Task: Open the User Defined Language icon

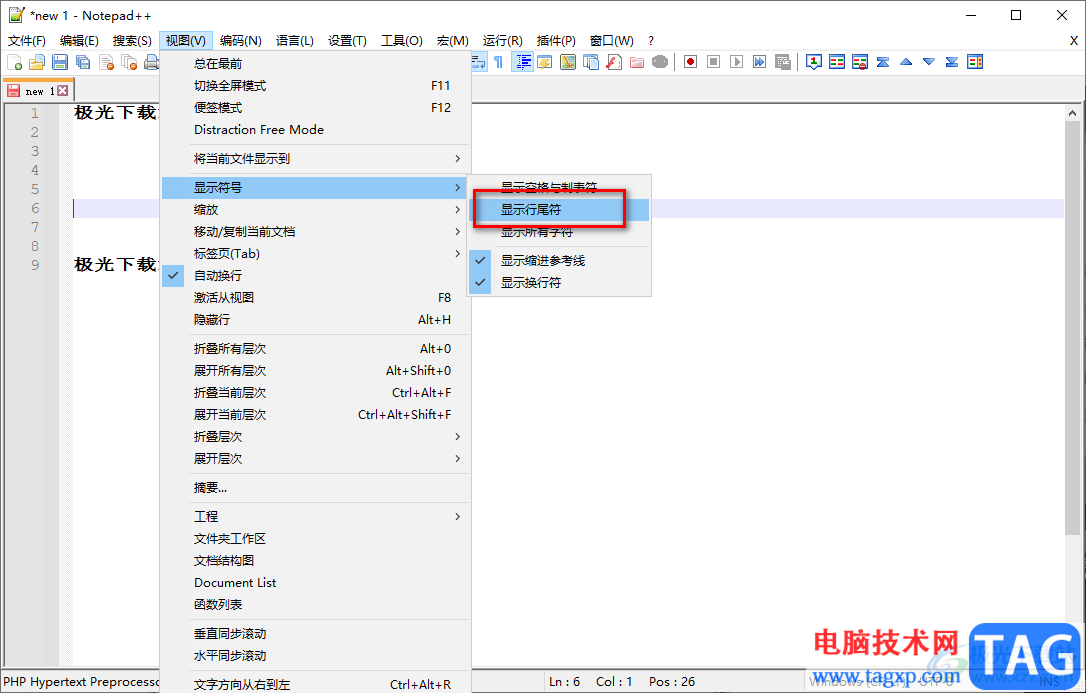Action: point(545,62)
